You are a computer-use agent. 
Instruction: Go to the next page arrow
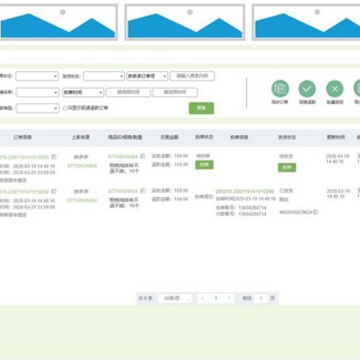coord(229,298)
